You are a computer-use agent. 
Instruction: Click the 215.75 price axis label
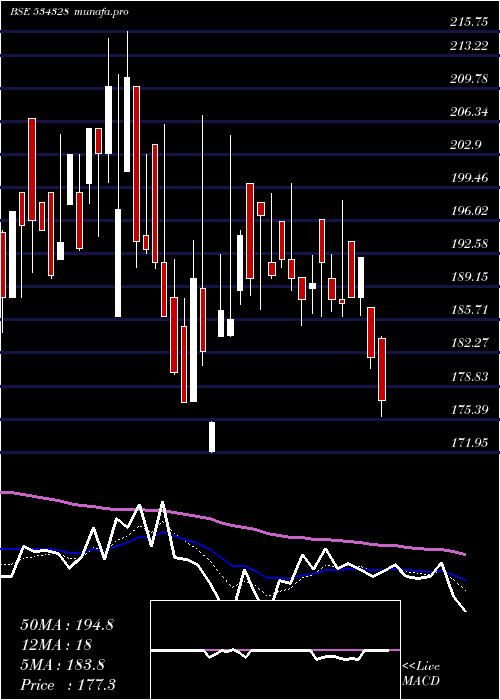tap(469, 22)
